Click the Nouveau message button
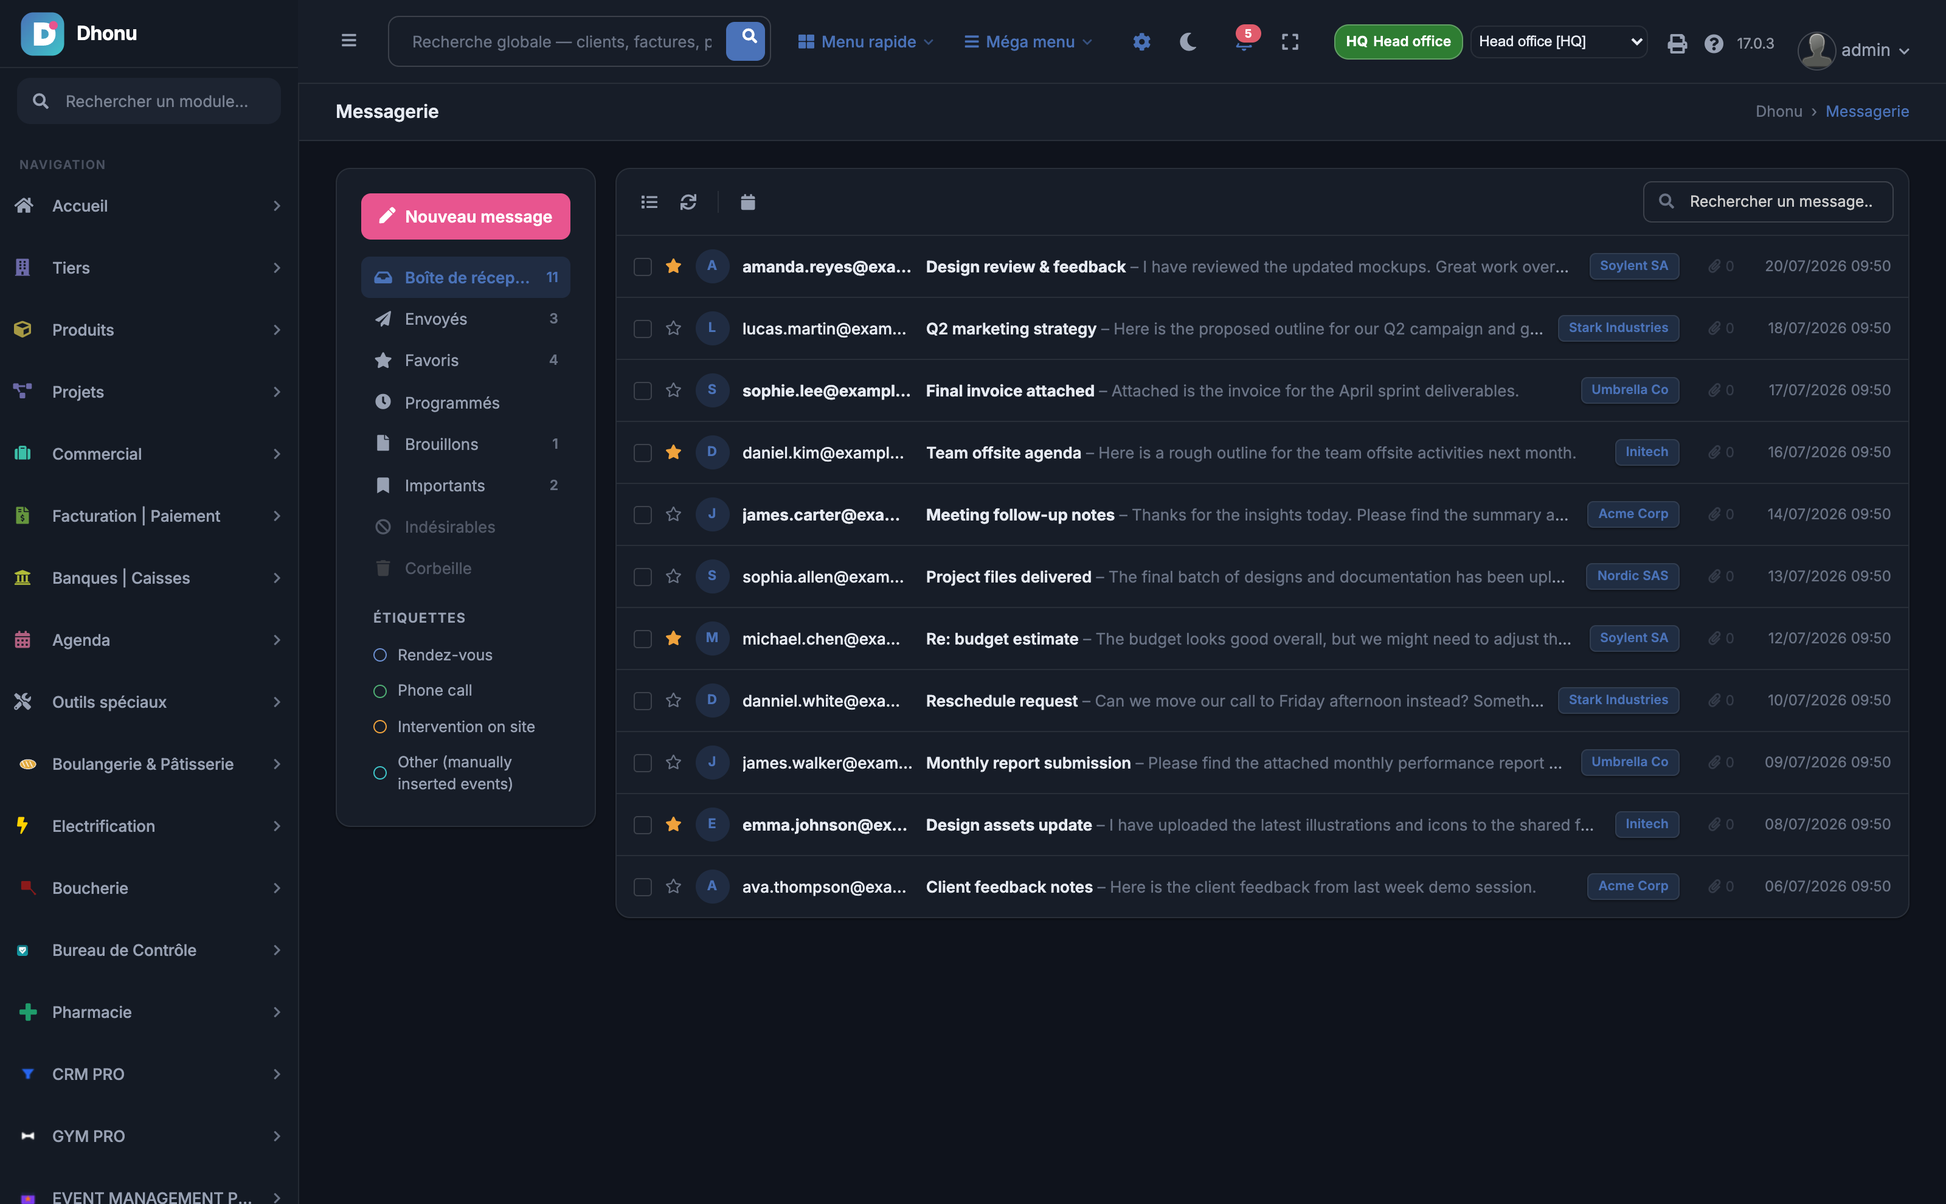This screenshot has width=1946, height=1204. pos(465,216)
